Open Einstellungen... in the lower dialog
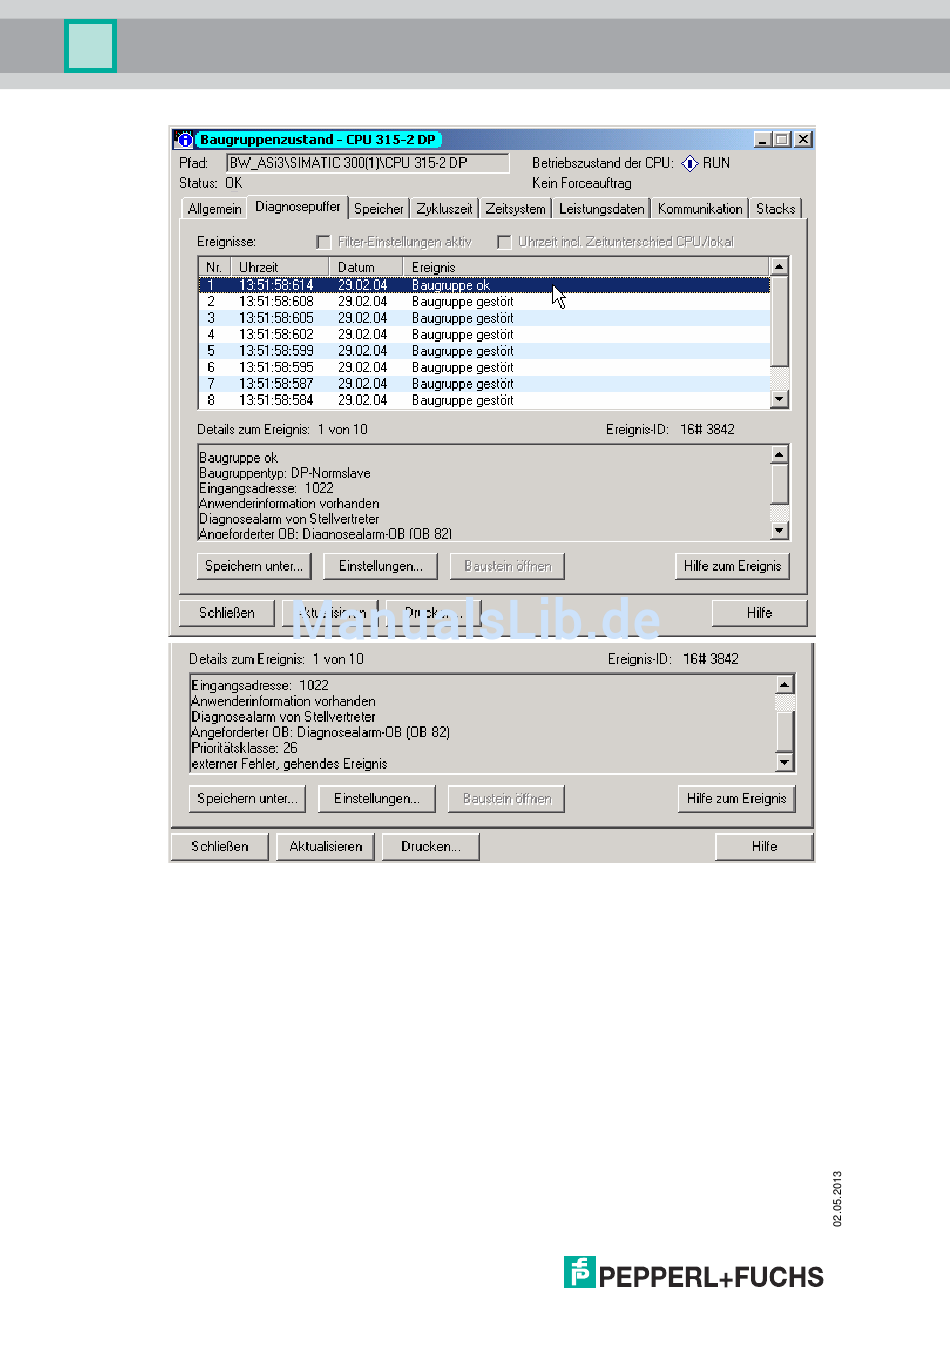950x1346 pixels. coord(377,799)
